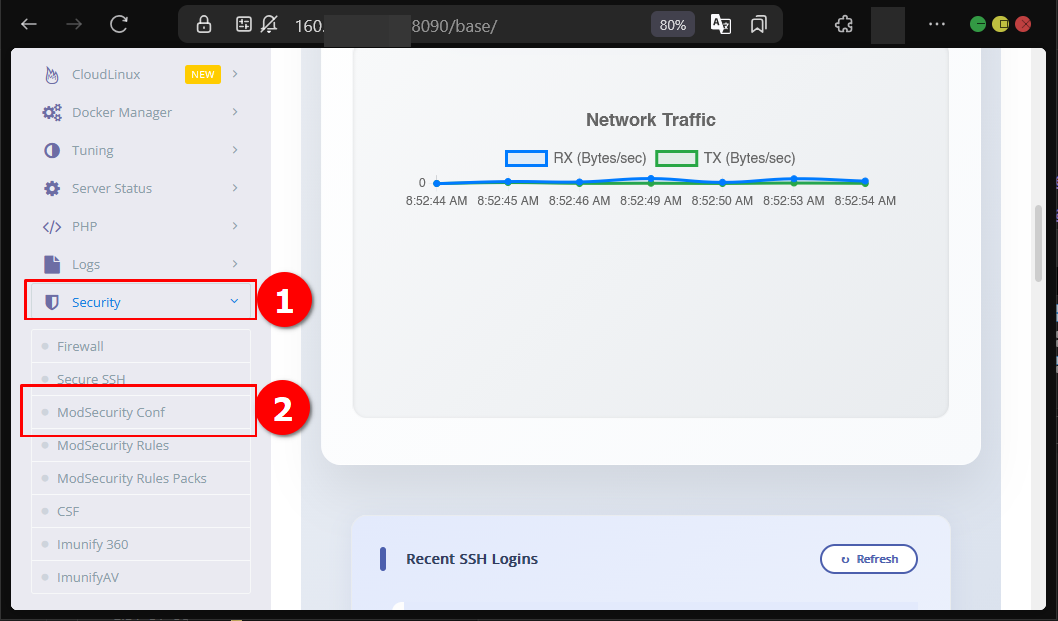This screenshot has height=621, width=1058.
Task: Select Firewall in the Security submenu
Action: point(80,347)
